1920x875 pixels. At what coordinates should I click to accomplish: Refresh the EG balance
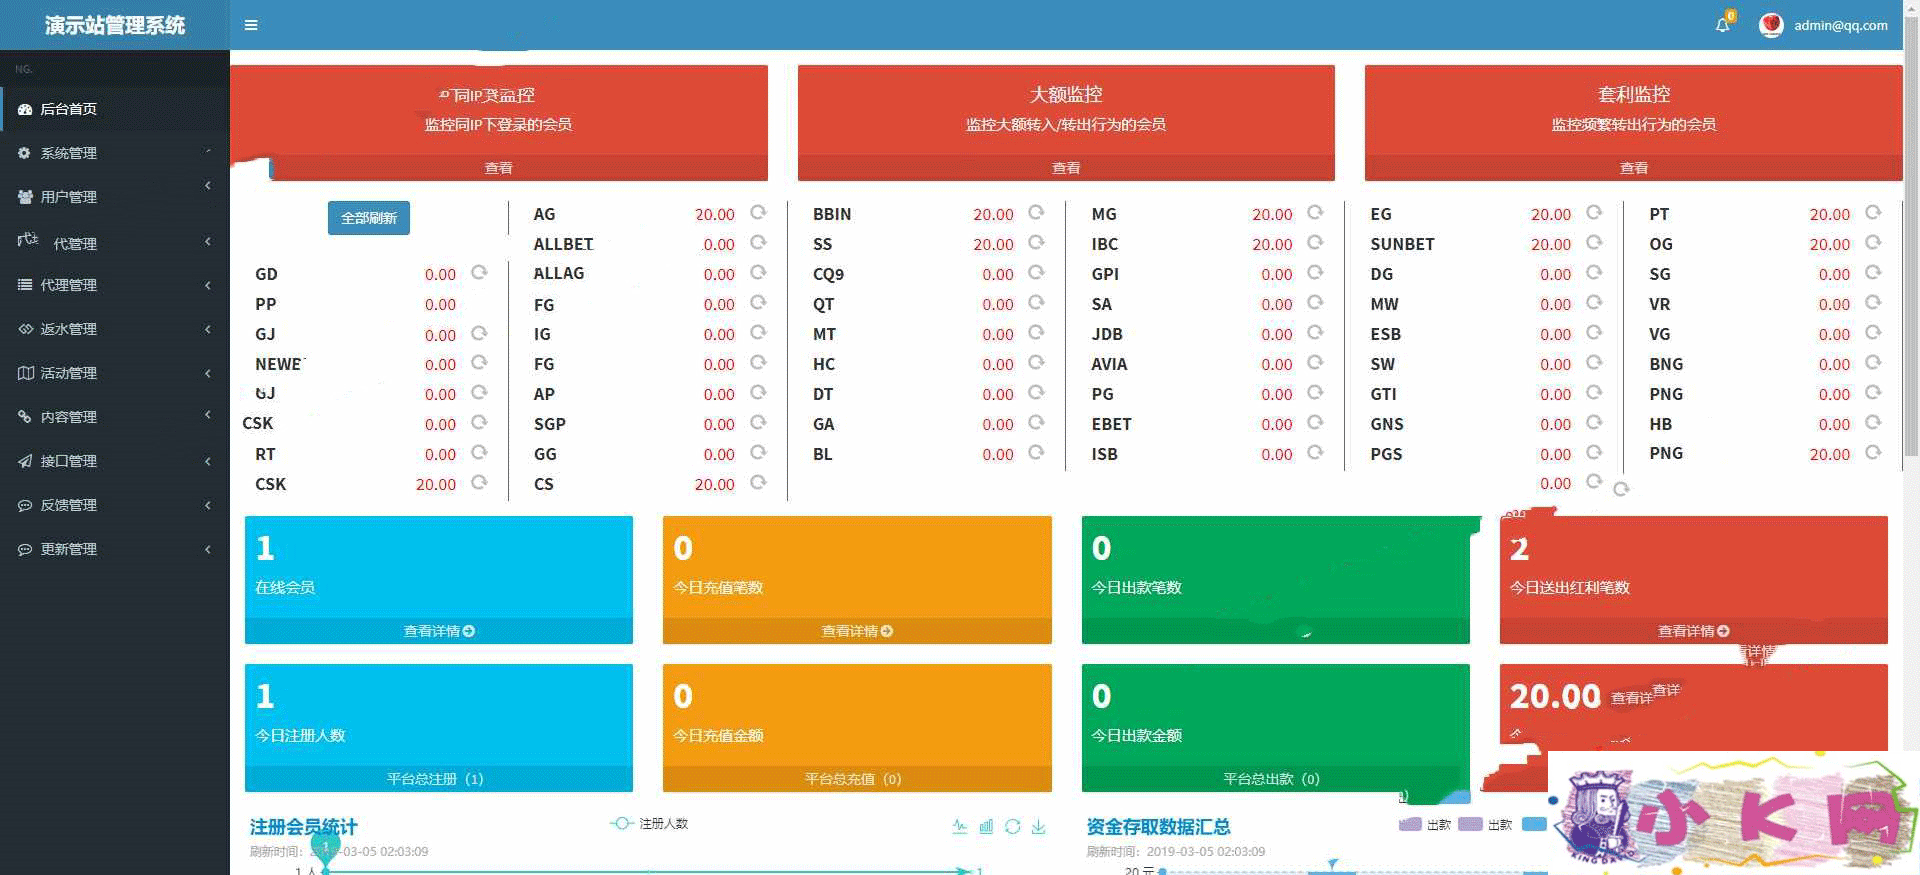click(1594, 213)
